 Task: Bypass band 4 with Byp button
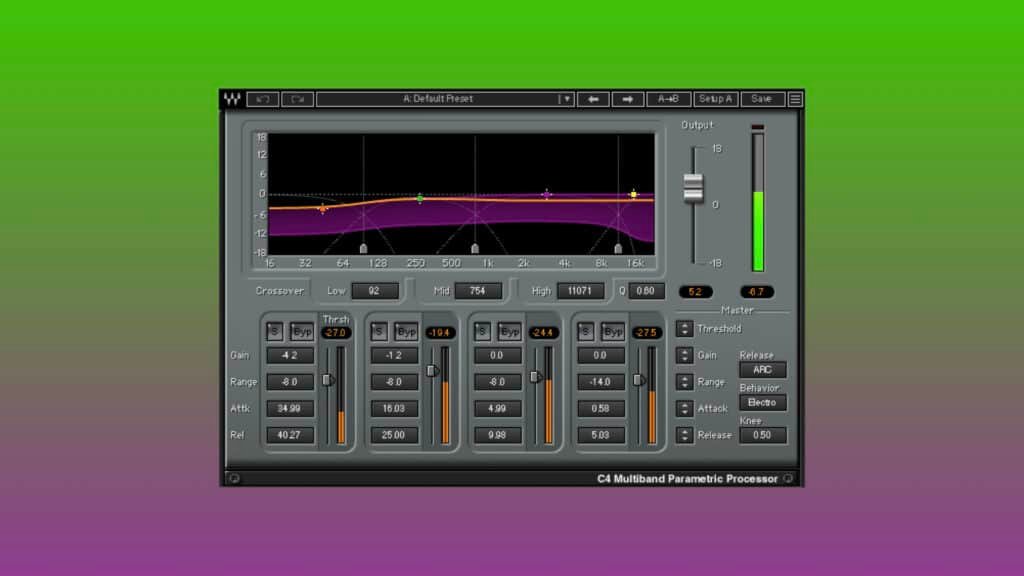tap(613, 331)
